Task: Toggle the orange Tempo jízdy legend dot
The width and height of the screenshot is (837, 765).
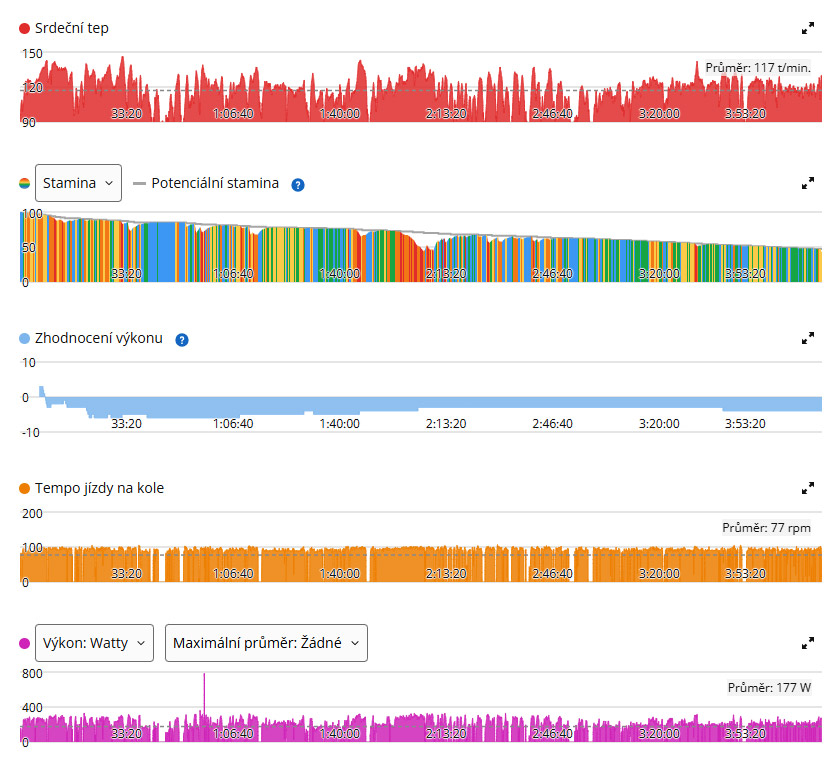Action: [x=25, y=488]
